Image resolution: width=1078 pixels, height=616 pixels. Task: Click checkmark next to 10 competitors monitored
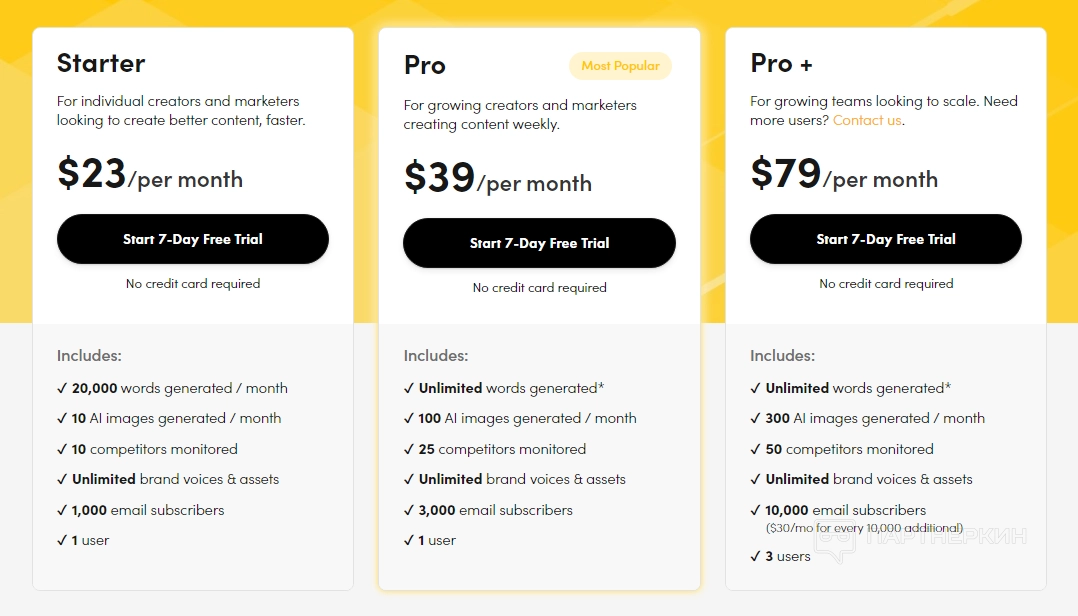pyautogui.click(x=62, y=449)
